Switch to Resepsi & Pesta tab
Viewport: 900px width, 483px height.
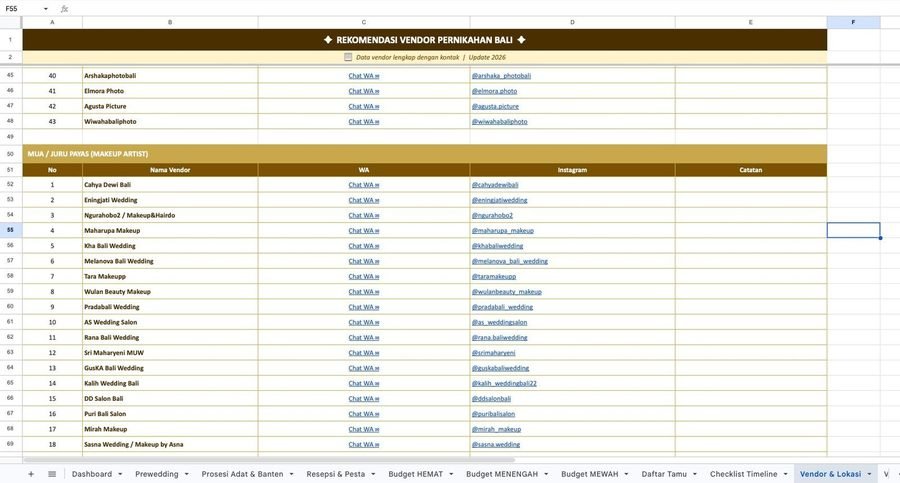pyautogui.click(x=336, y=474)
